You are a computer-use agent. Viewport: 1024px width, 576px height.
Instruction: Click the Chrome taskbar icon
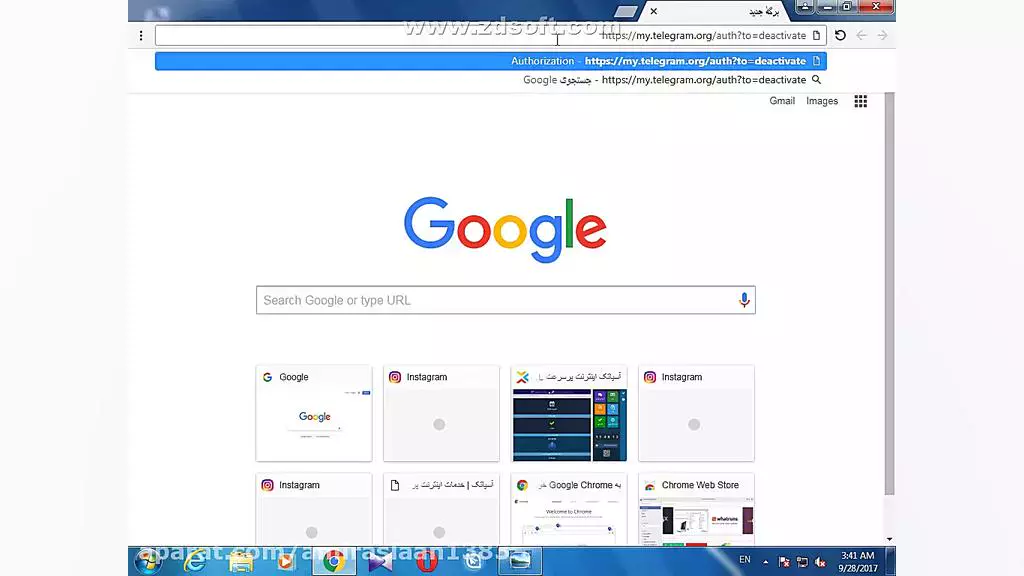point(334,561)
